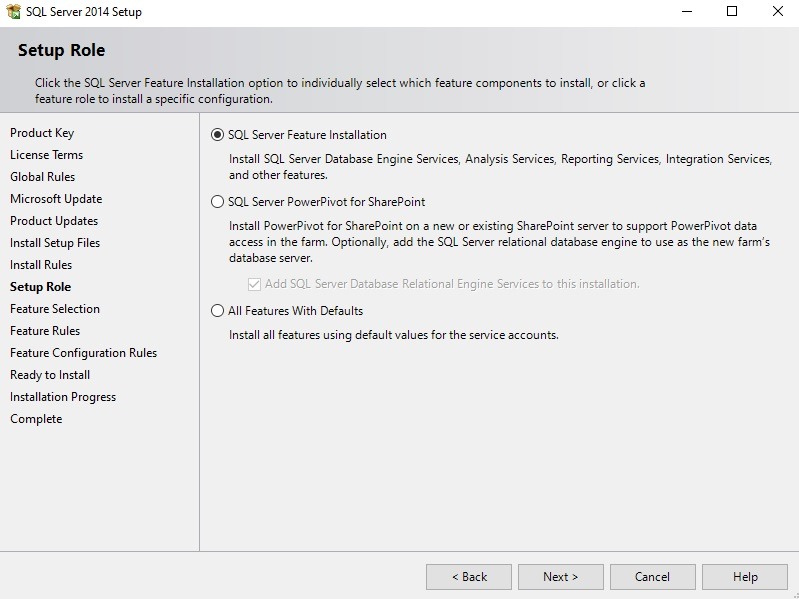Select the Product Updates step

tap(54, 221)
